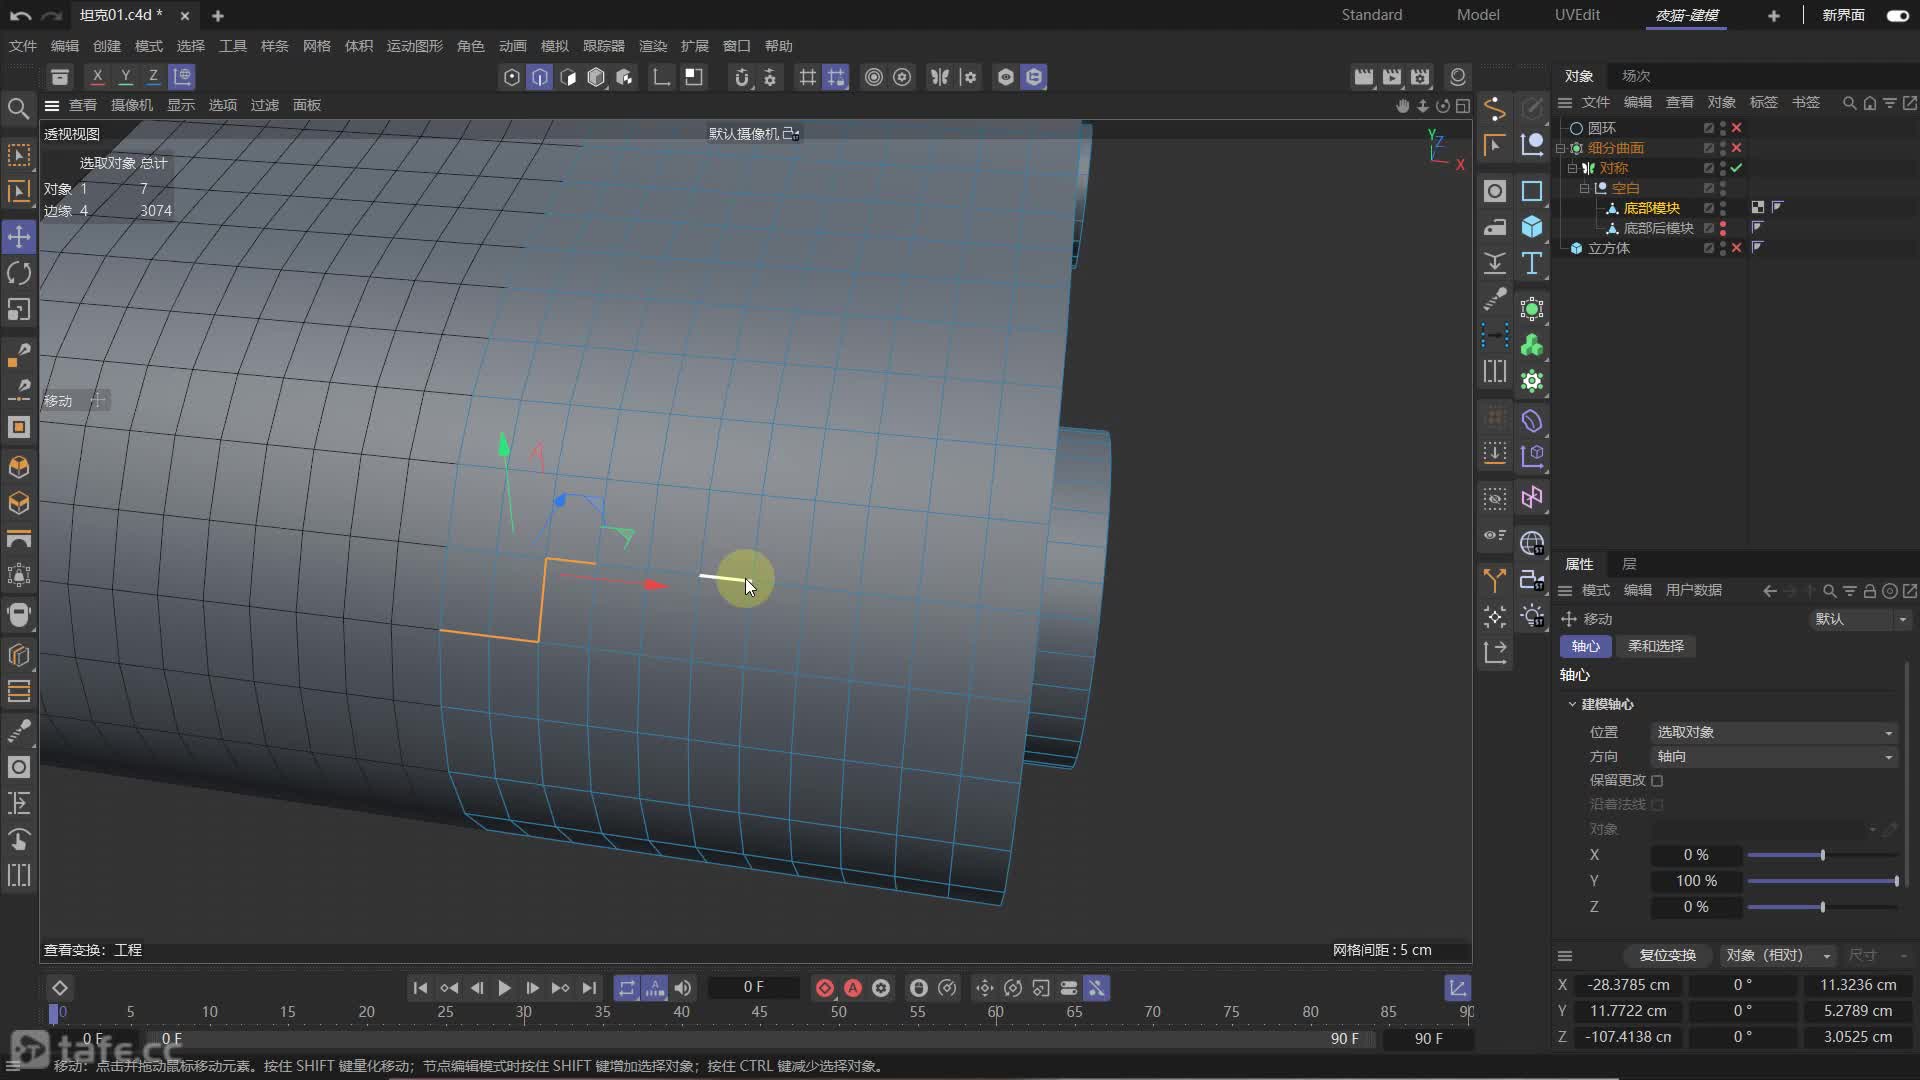
Task: Select the 柔和选择 button
Action: click(1656, 647)
